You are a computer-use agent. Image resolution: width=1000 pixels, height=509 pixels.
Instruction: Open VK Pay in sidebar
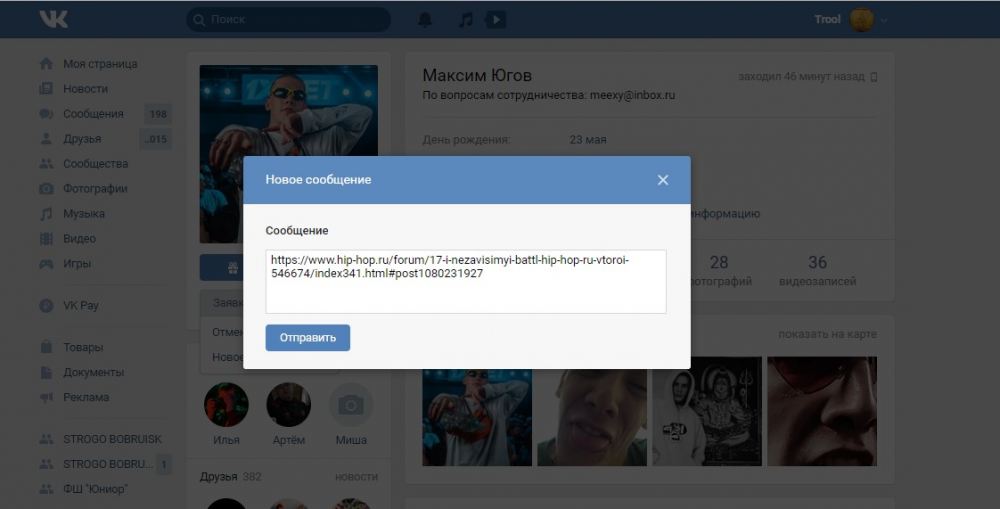pyautogui.click(x=80, y=306)
